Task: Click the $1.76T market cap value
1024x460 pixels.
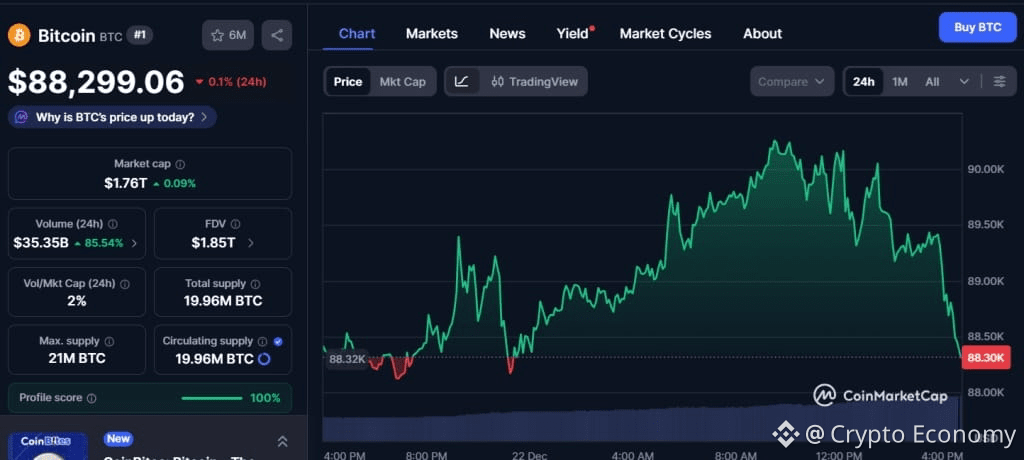Action: (125, 184)
